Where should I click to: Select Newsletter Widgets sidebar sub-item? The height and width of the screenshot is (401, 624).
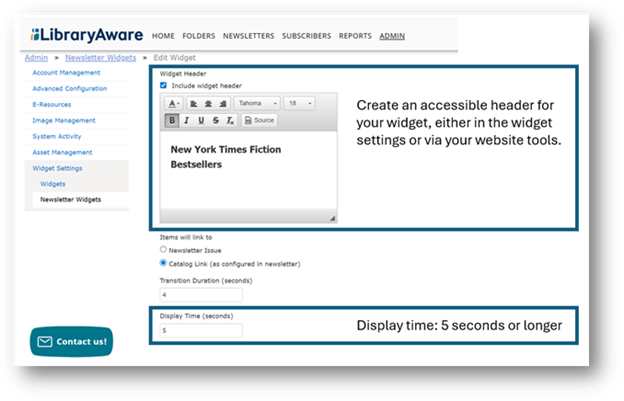(70, 200)
